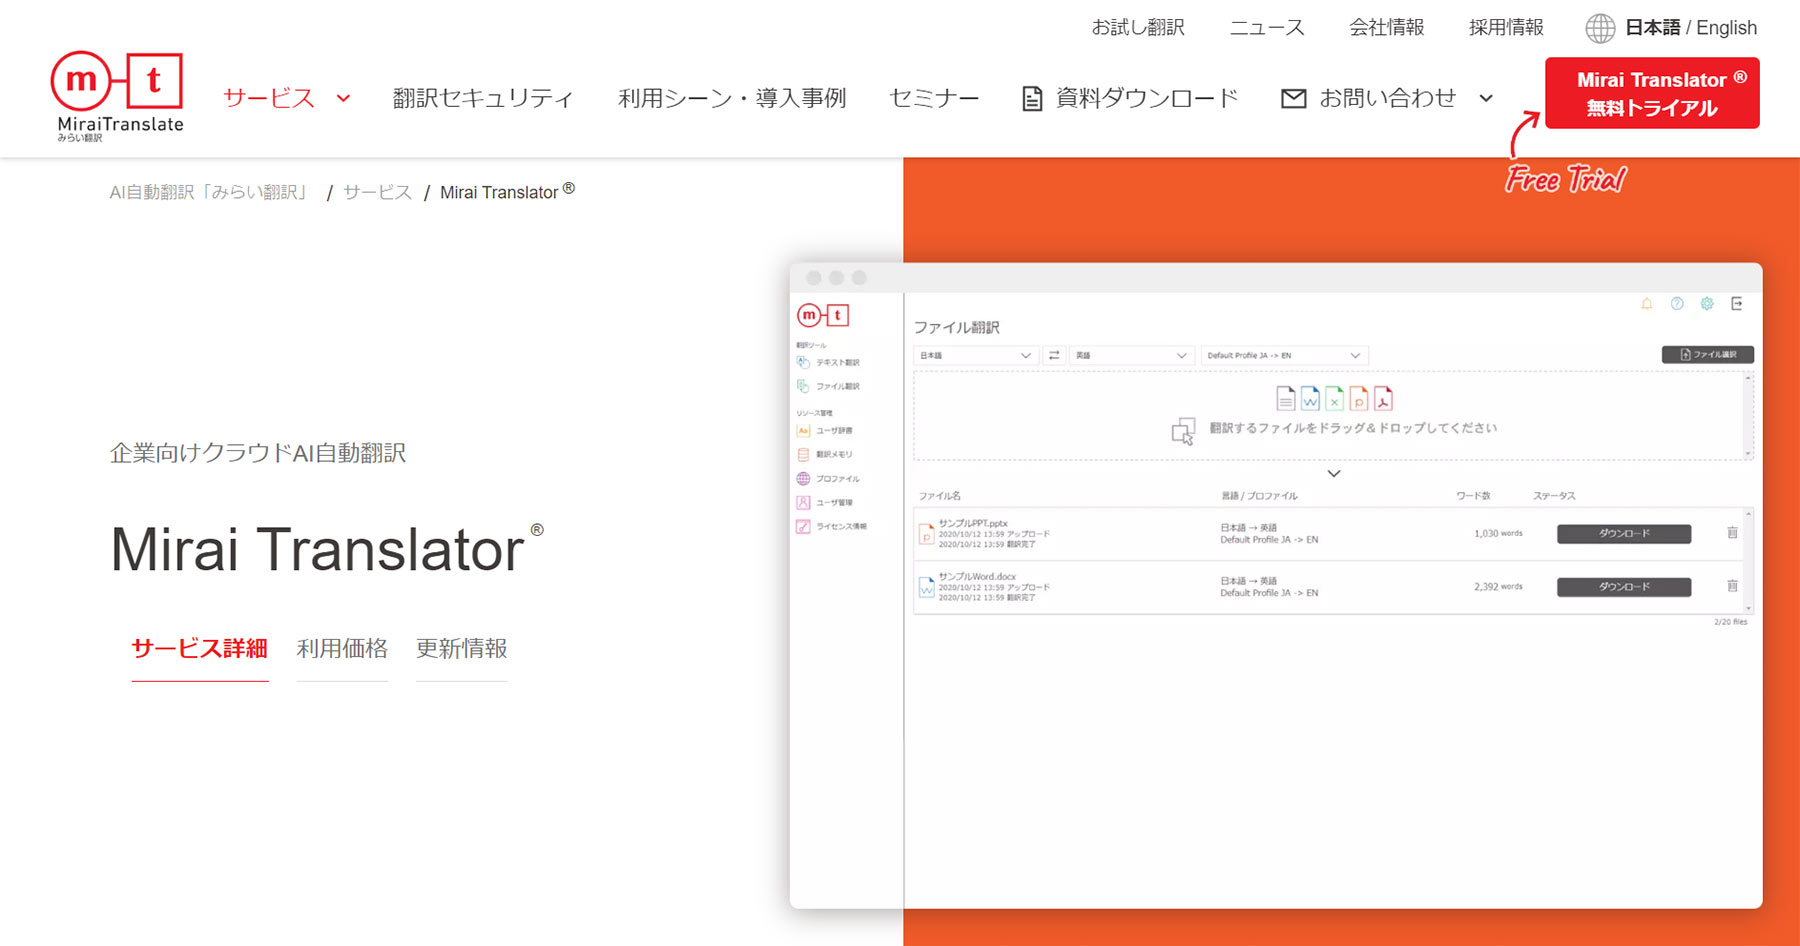Switch the site language to 日本語
1800x946 pixels.
pos(1652,28)
